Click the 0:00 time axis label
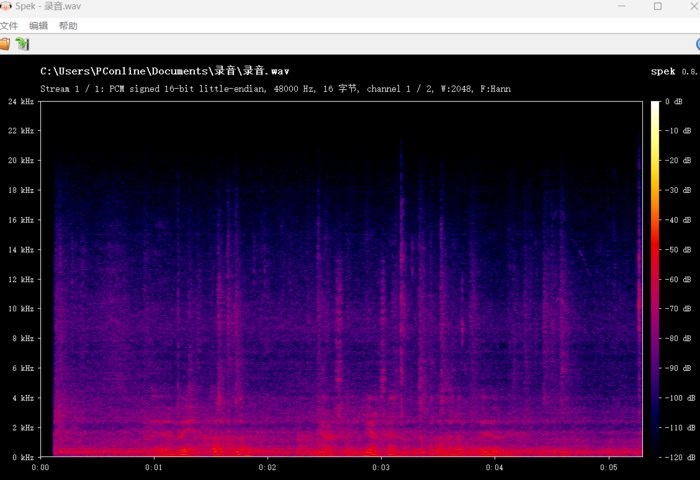The width and height of the screenshot is (700, 480). [x=40, y=467]
